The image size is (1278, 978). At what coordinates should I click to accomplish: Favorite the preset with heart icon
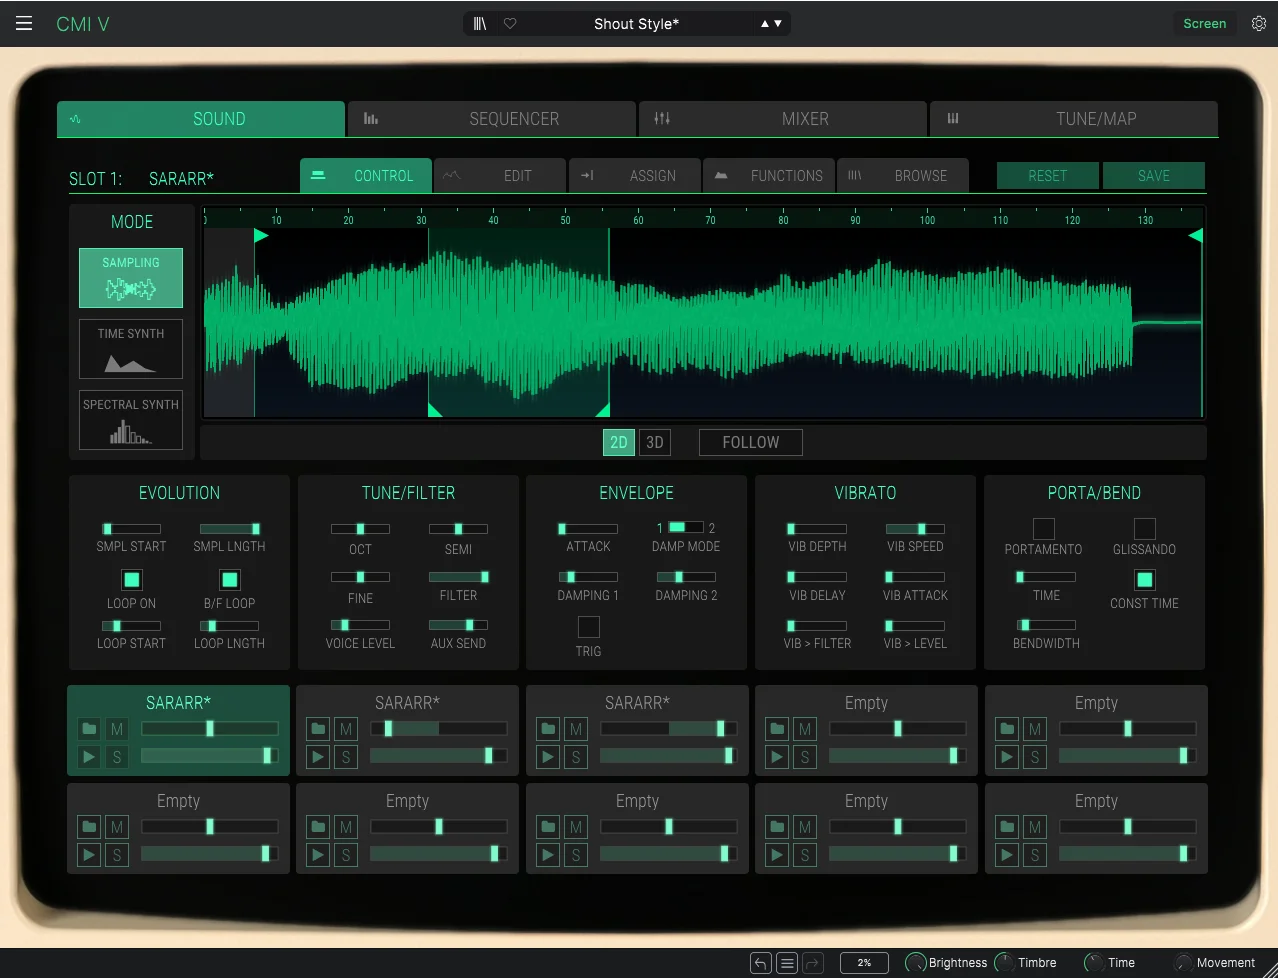(510, 23)
